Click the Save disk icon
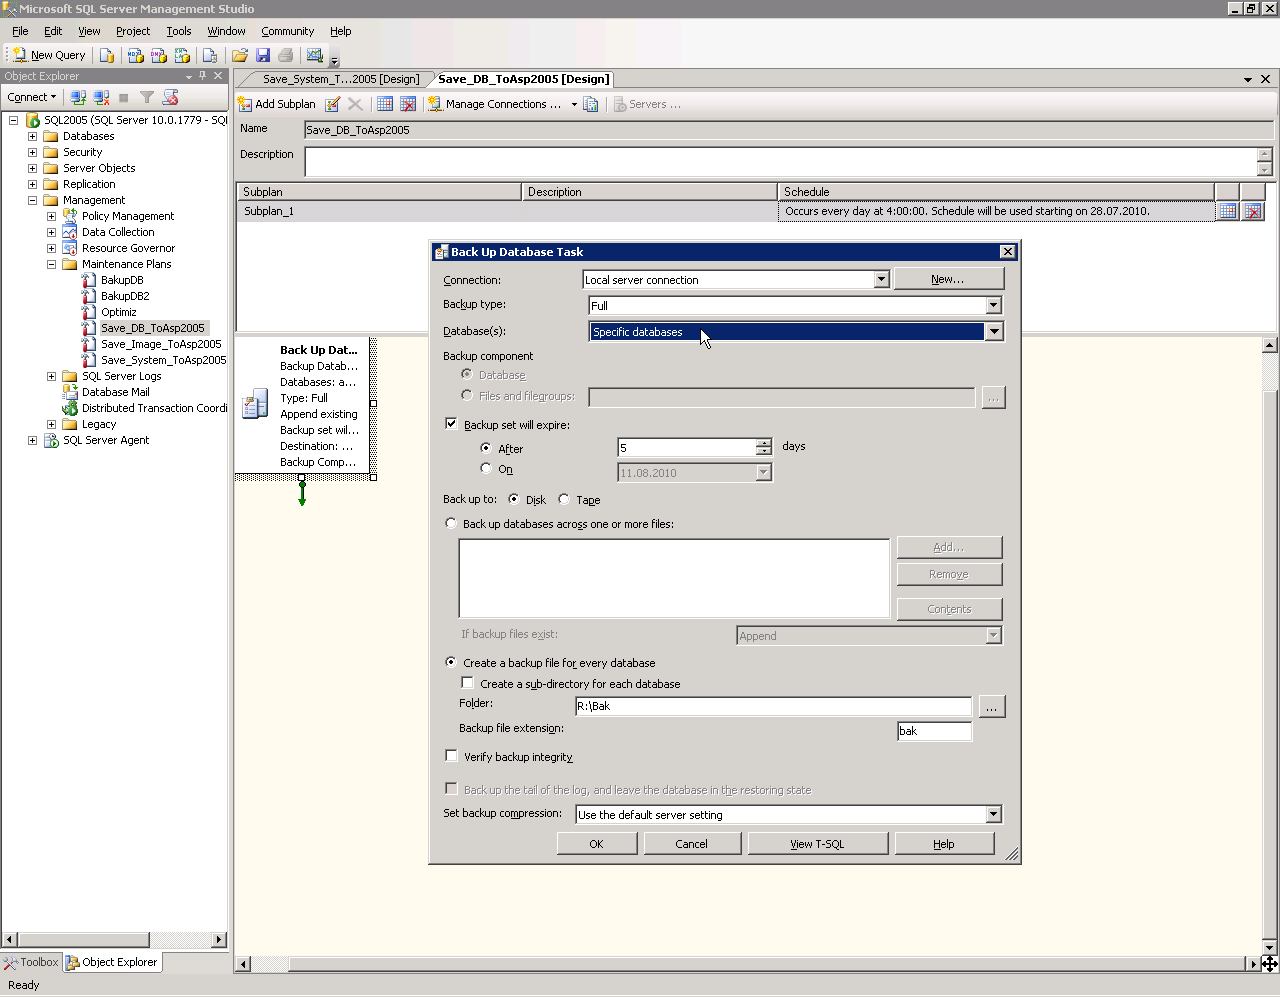The image size is (1280, 997). [x=263, y=55]
